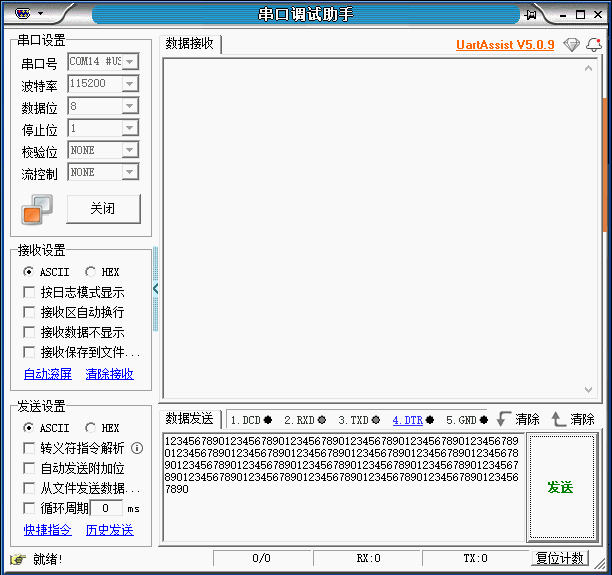Open the parity NONE dropdown
Image resolution: width=612 pixels, height=575 pixels.
pyautogui.click(x=130, y=150)
